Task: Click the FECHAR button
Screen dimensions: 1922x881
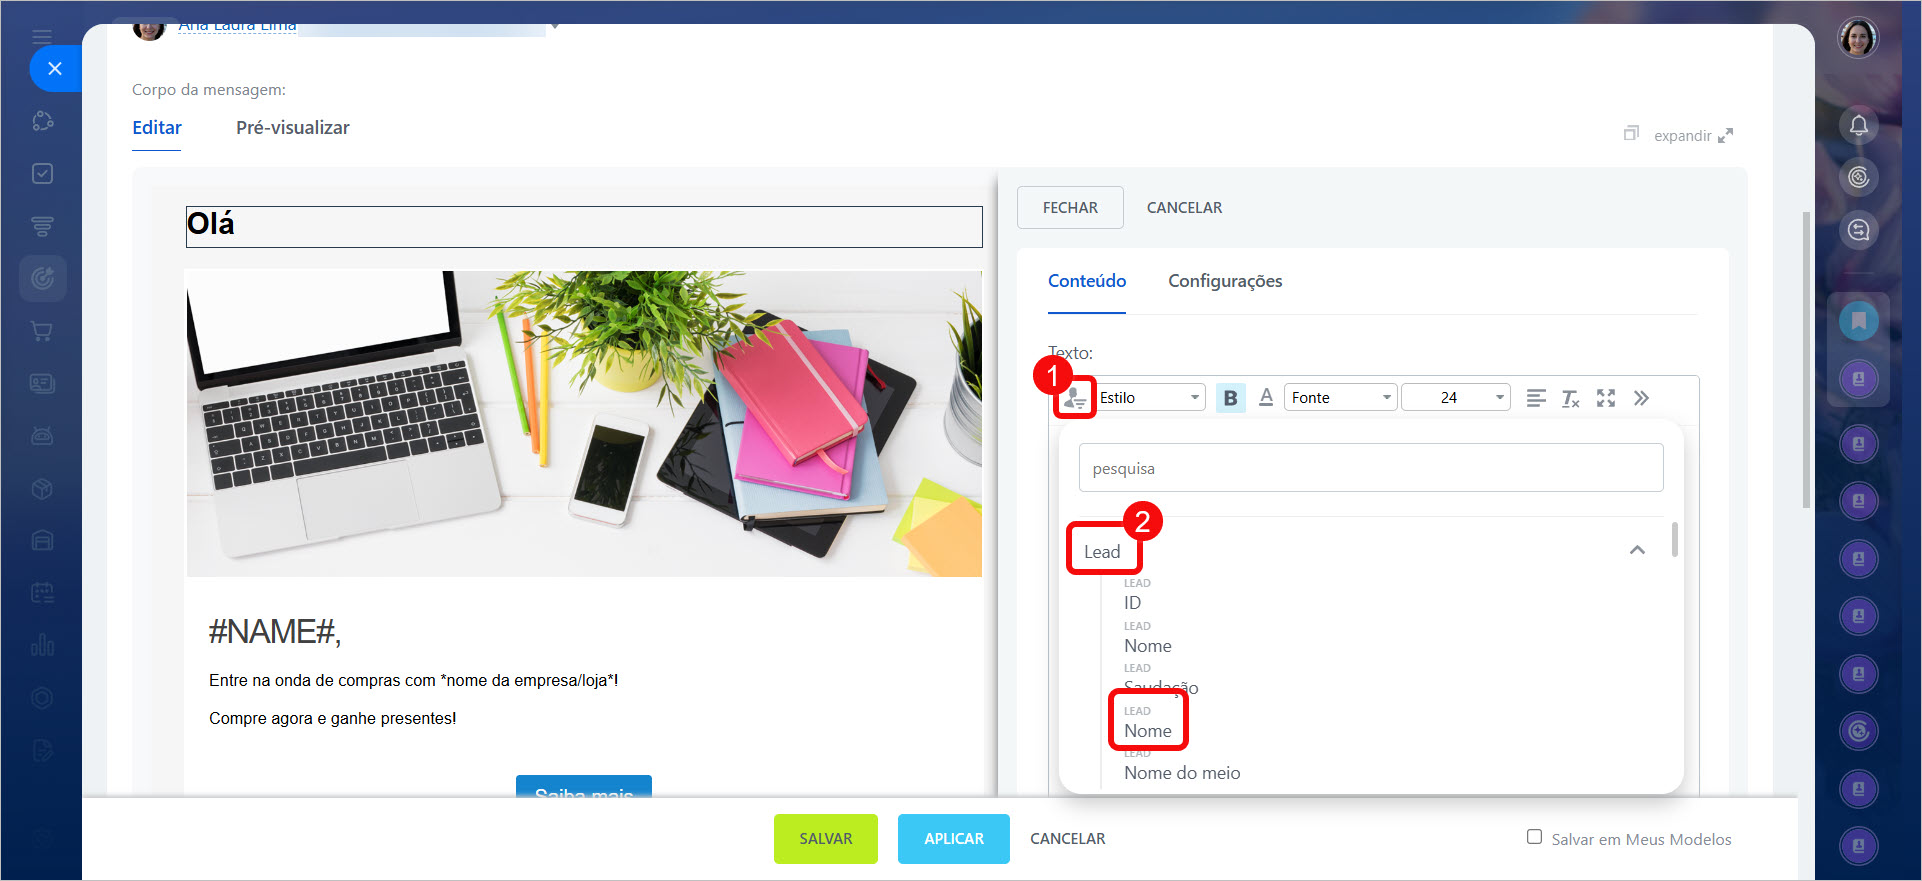Action: click(1070, 208)
